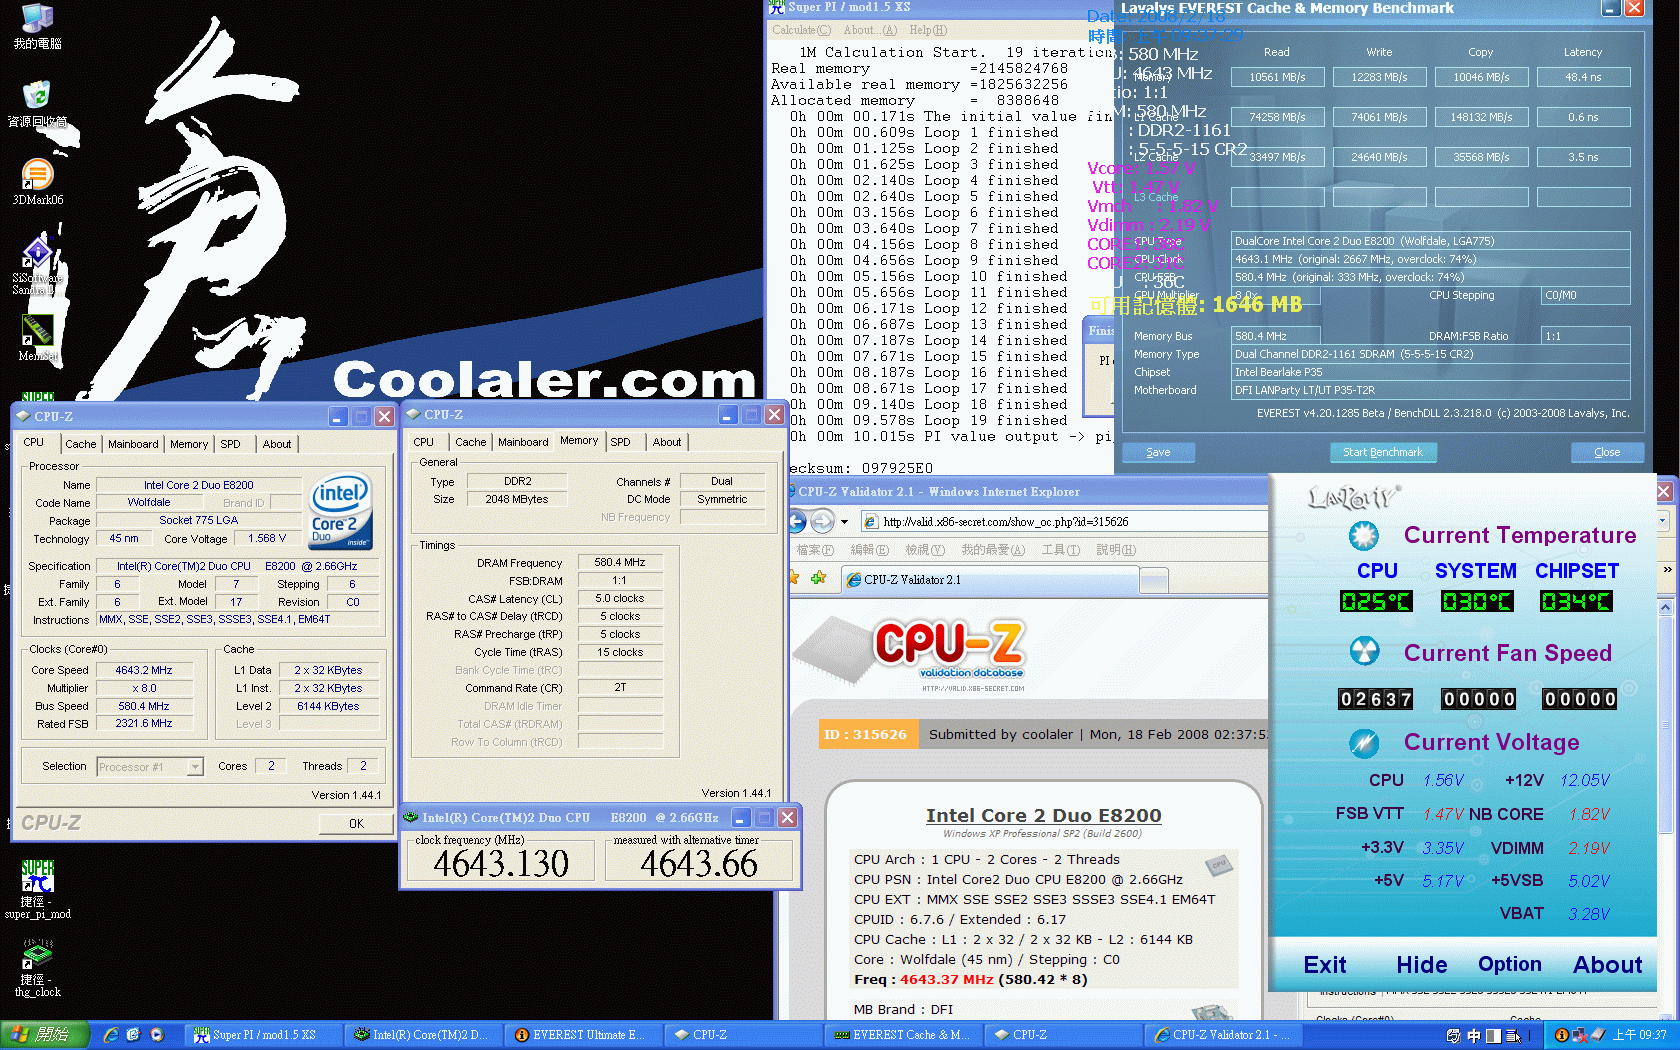Viewport: 1680px width, 1050px height.
Task: Click Hide in the LANParty monitor
Action: [x=1422, y=965]
